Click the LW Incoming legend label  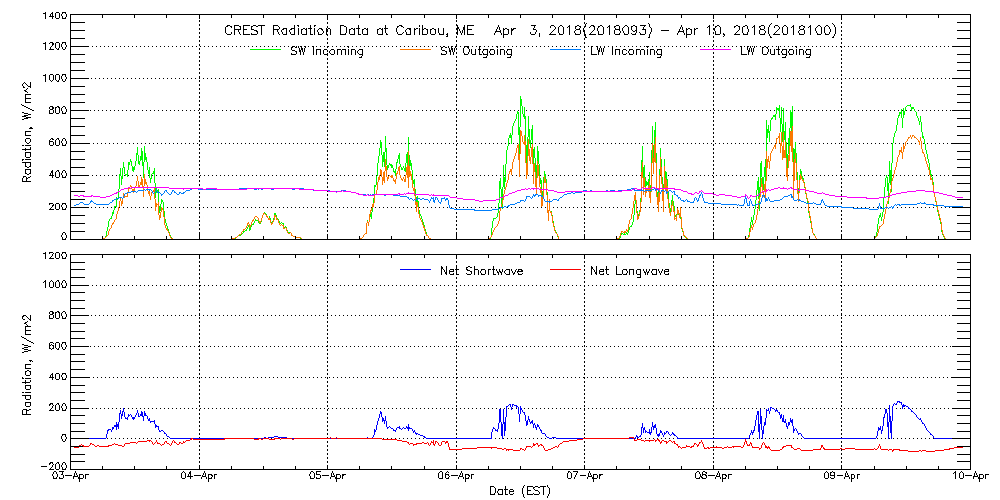(x=625, y=51)
